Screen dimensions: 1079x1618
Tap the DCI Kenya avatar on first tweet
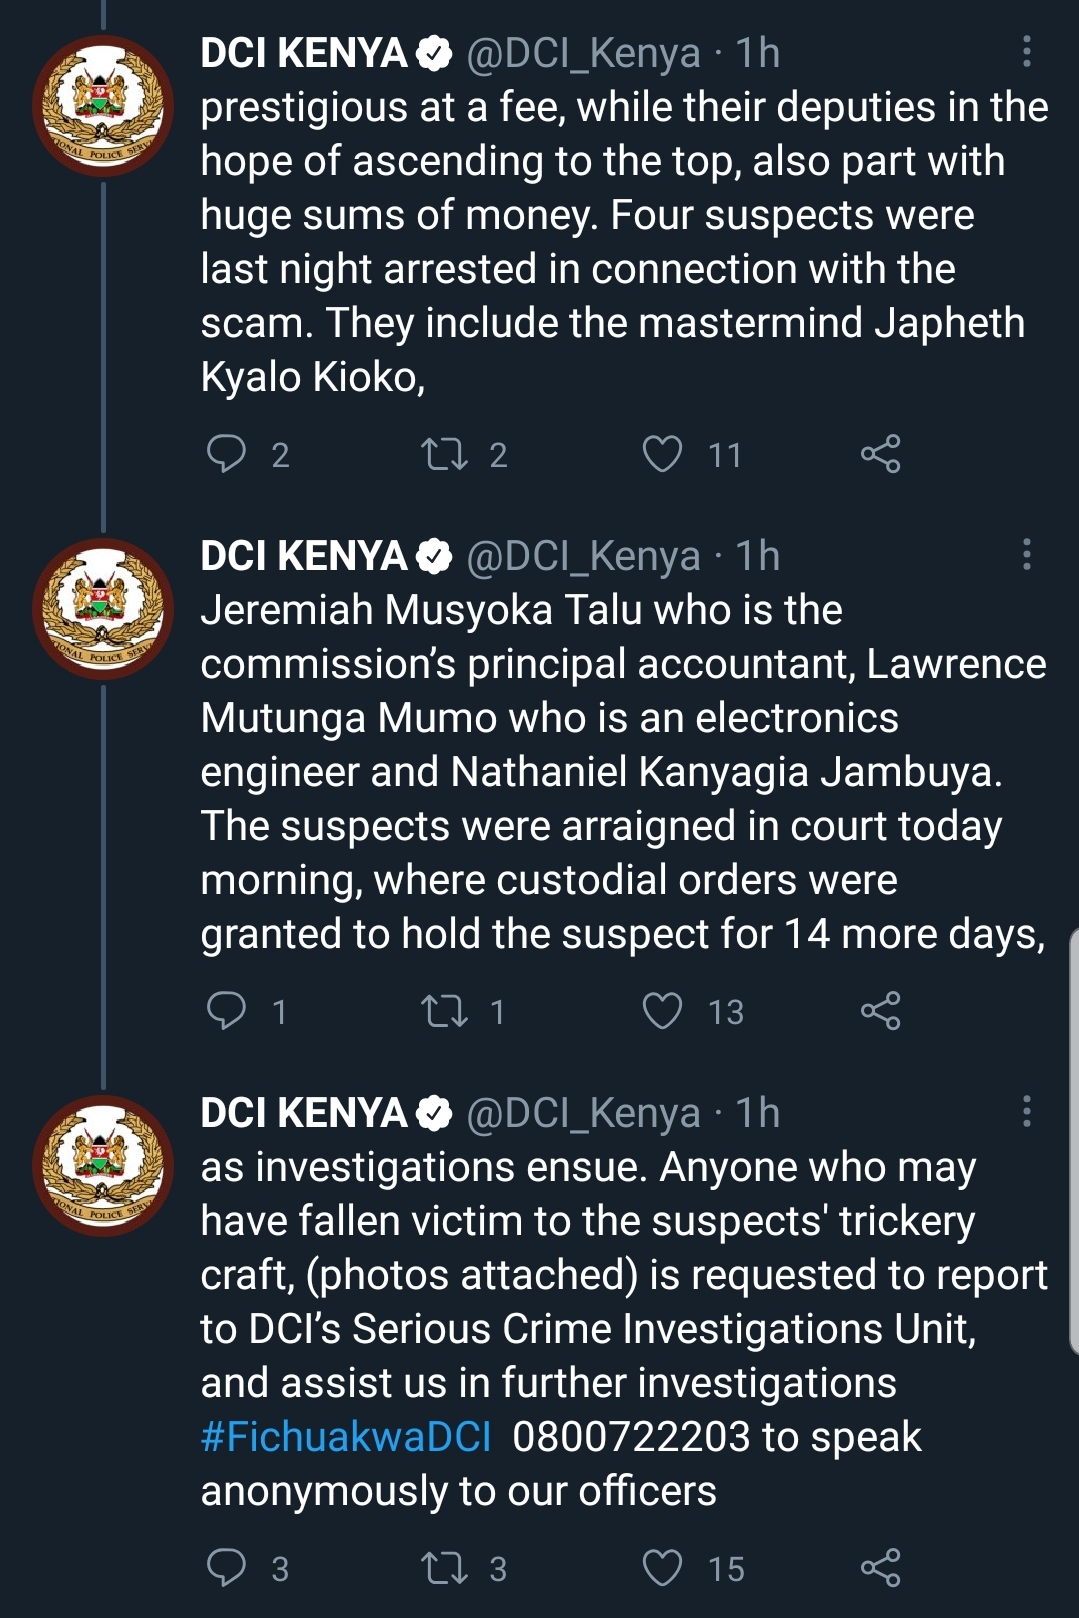pyautogui.click(x=103, y=105)
